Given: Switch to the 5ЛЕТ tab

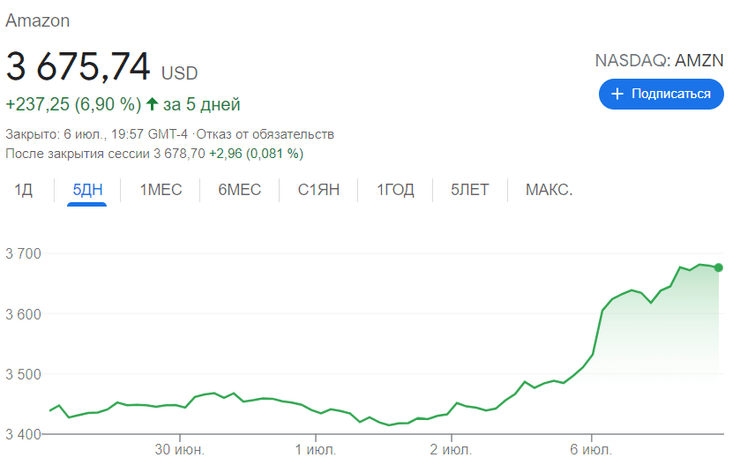Looking at the screenshot, I should pyautogui.click(x=470, y=190).
